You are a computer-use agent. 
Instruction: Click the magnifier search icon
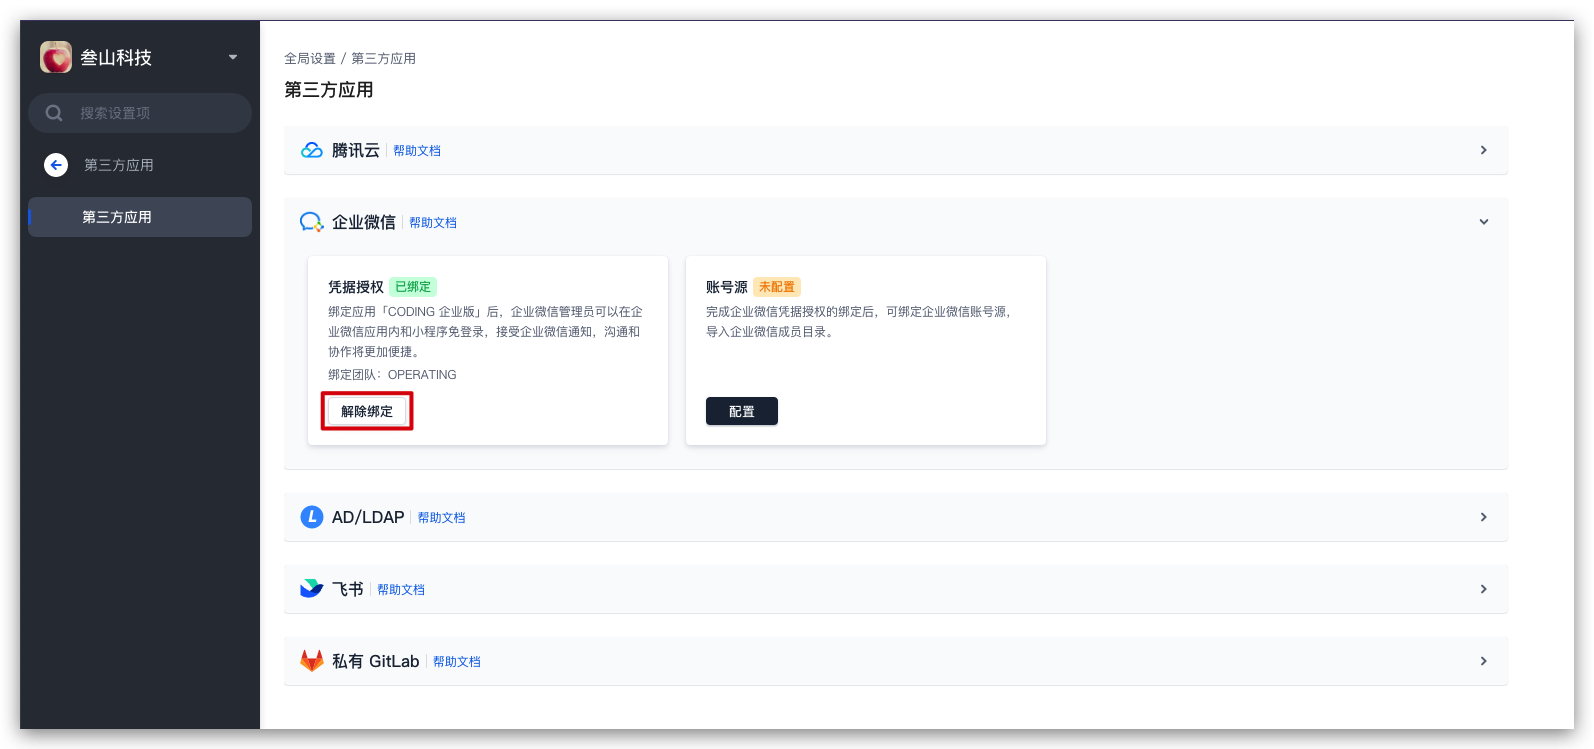pos(54,113)
